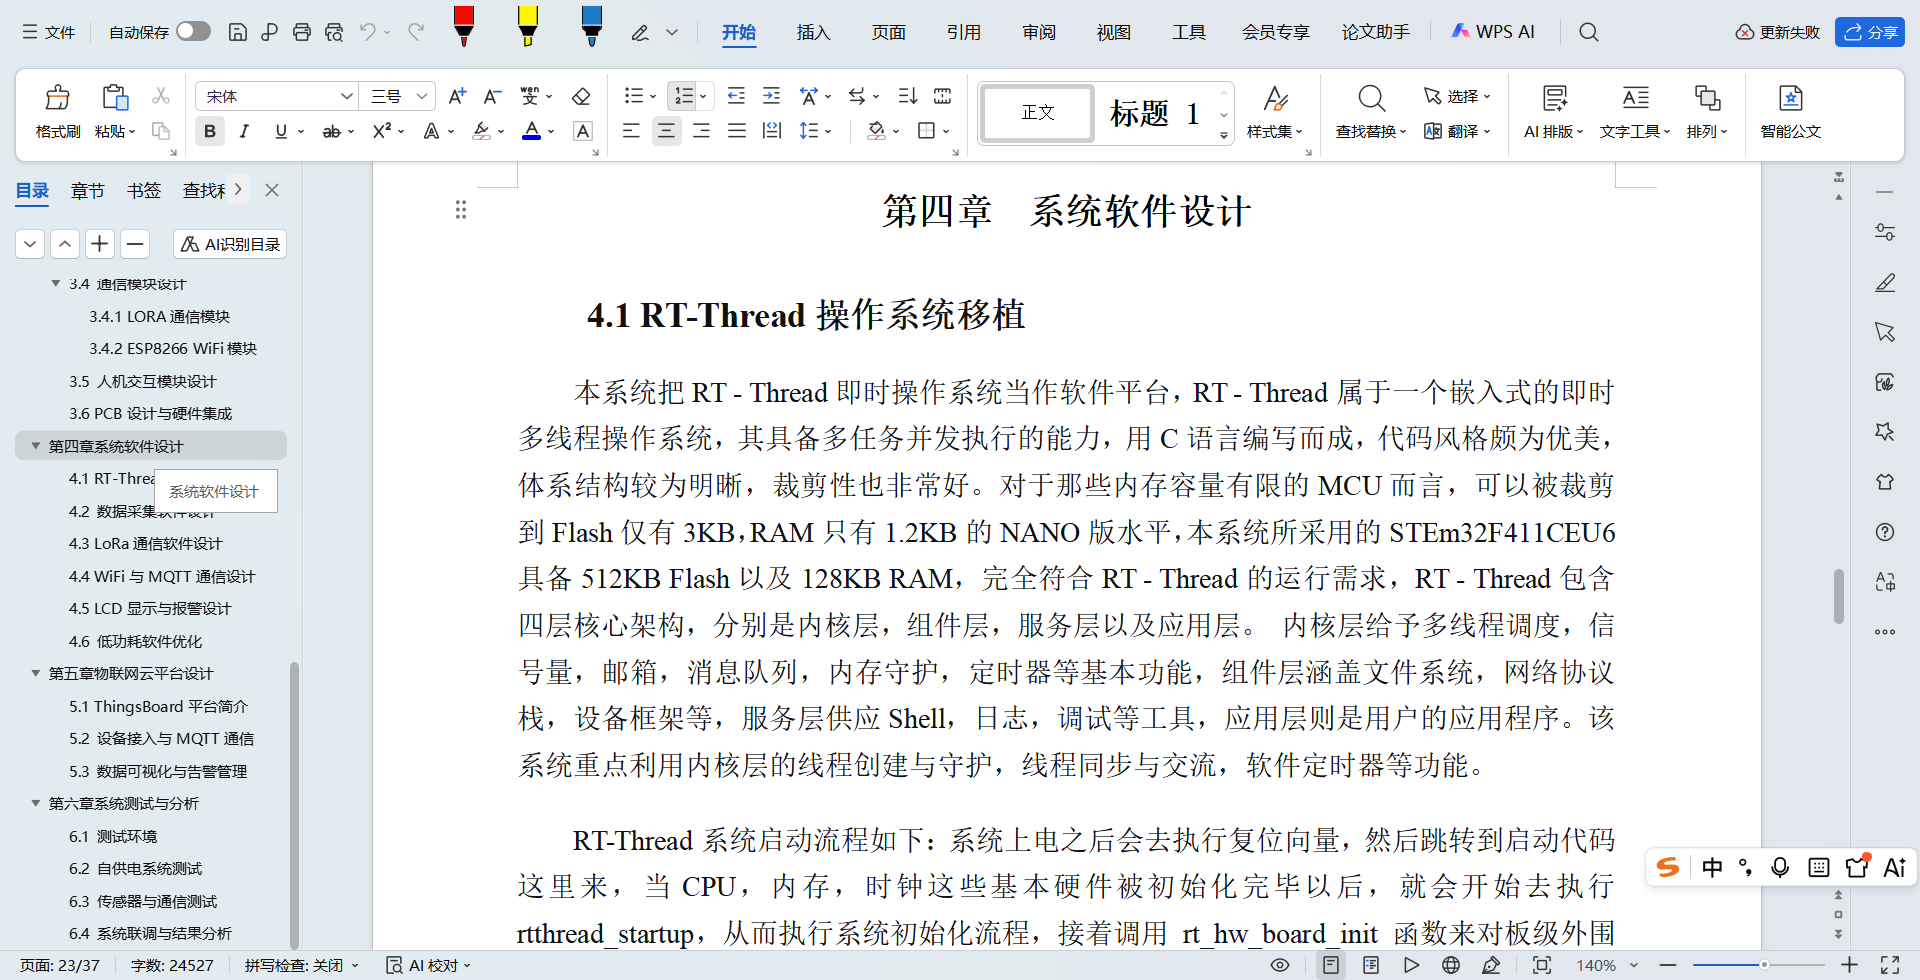The width and height of the screenshot is (1920, 980).
Task: Select left text alignment
Action: [631, 131]
